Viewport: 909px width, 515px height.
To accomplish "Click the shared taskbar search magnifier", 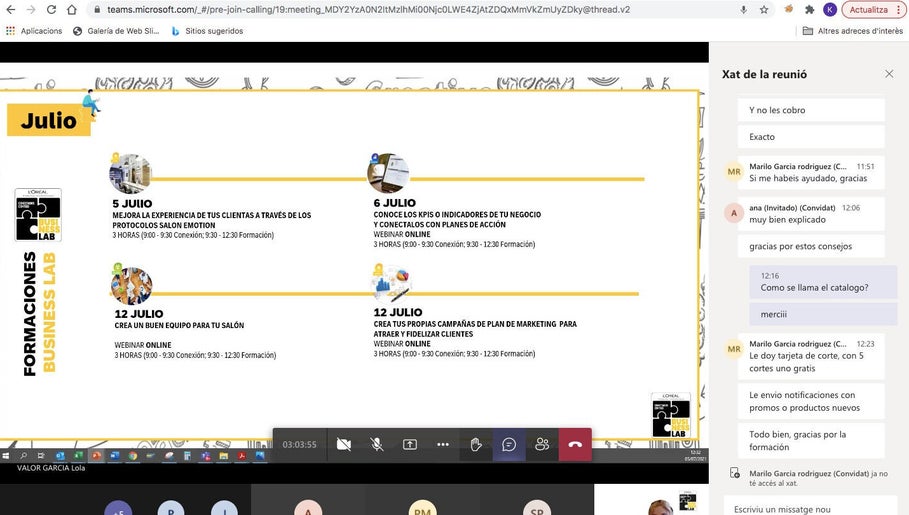I will click(x=24, y=456).
